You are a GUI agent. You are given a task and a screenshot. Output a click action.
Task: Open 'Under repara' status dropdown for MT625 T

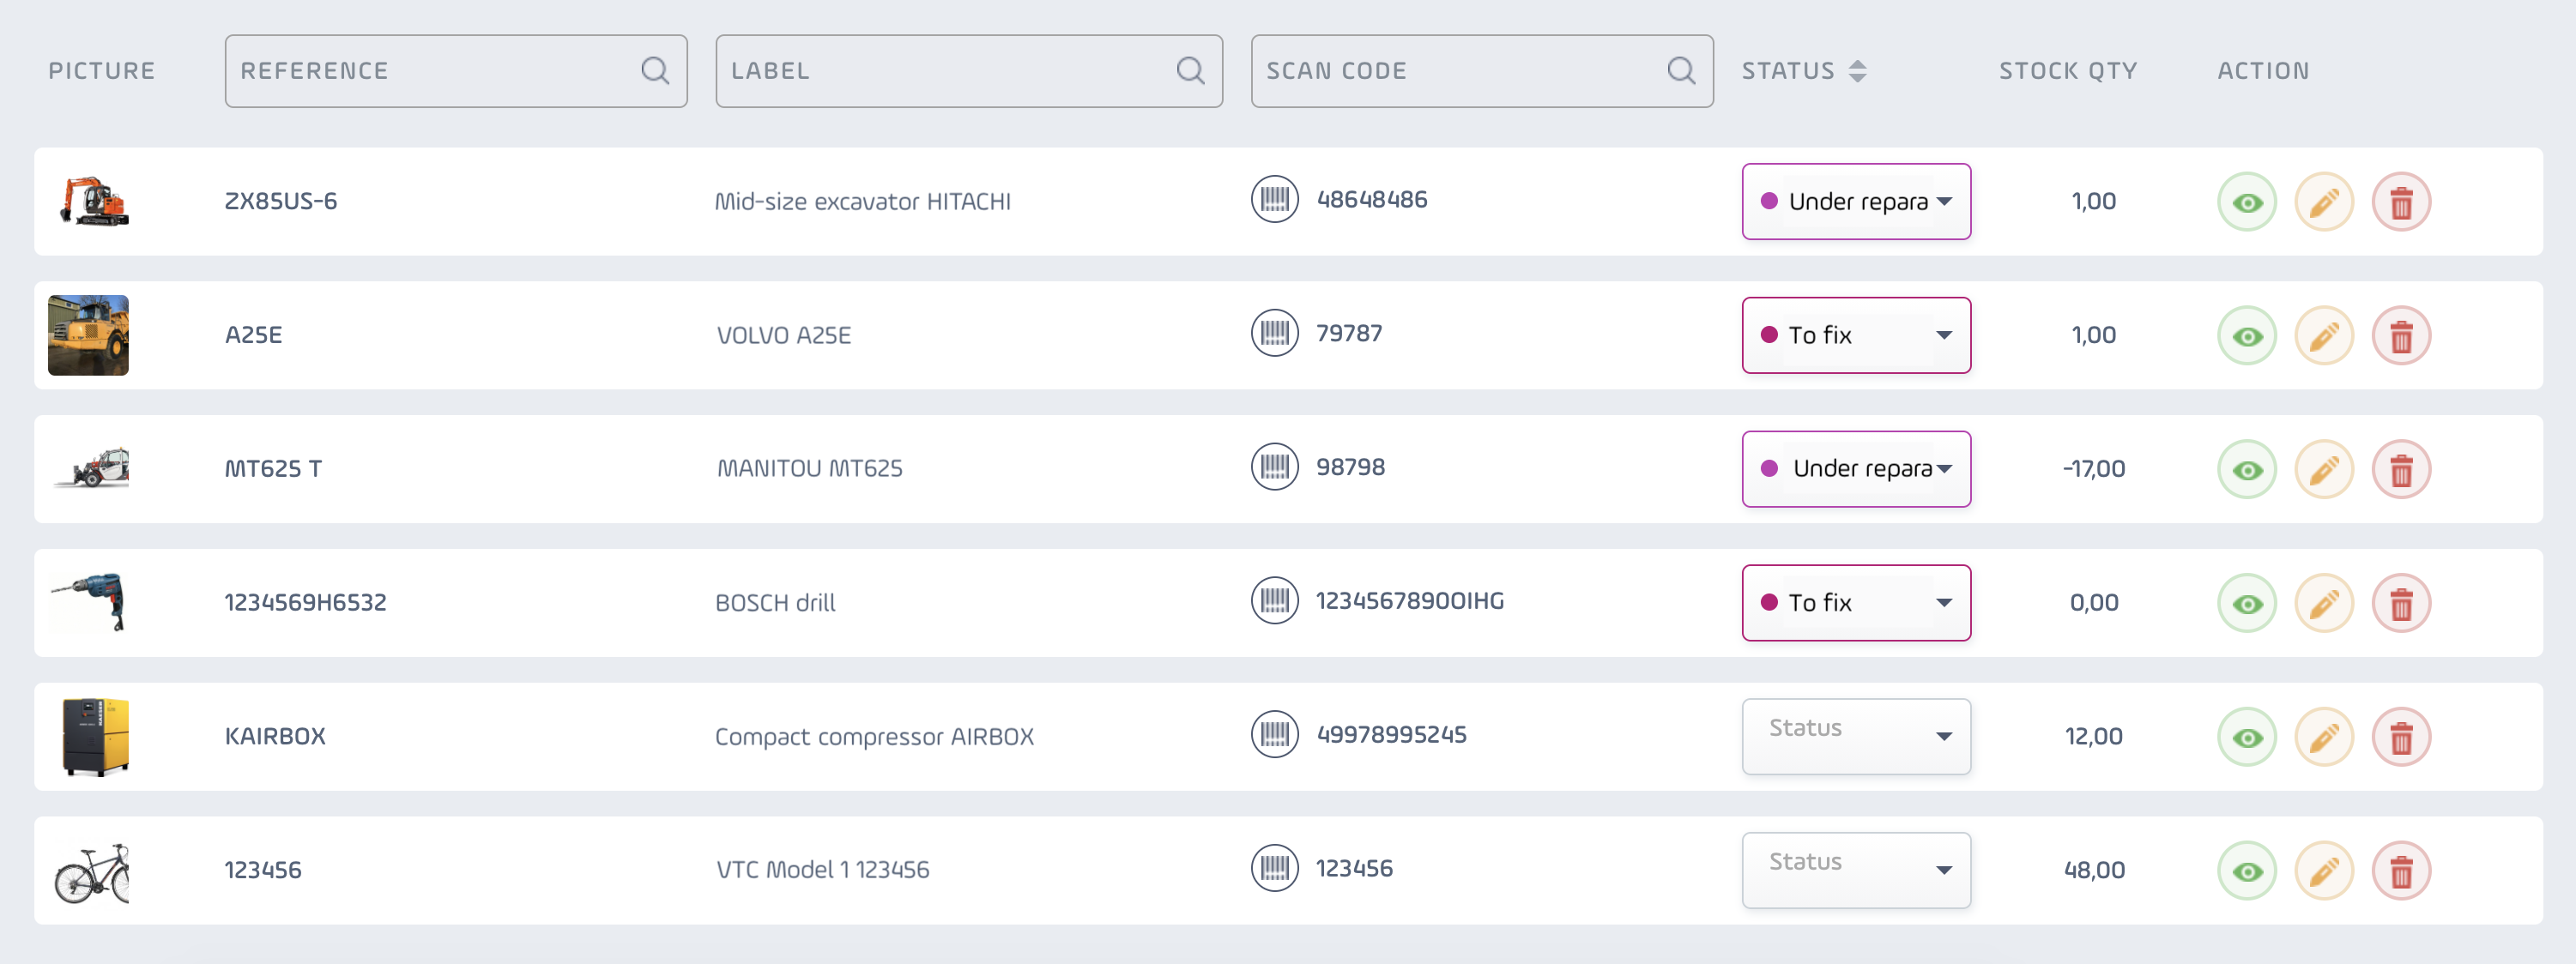1856,469
